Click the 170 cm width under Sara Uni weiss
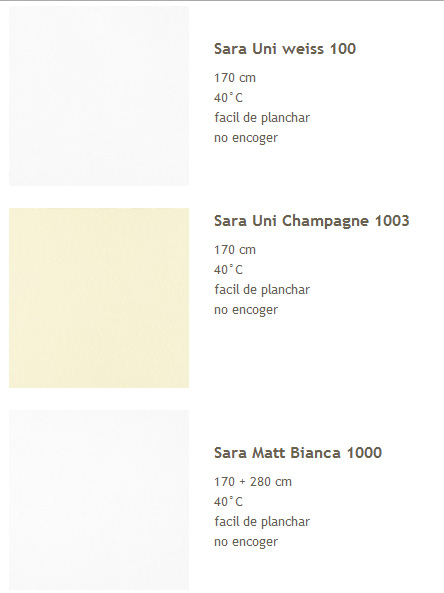 click(235, 78)
